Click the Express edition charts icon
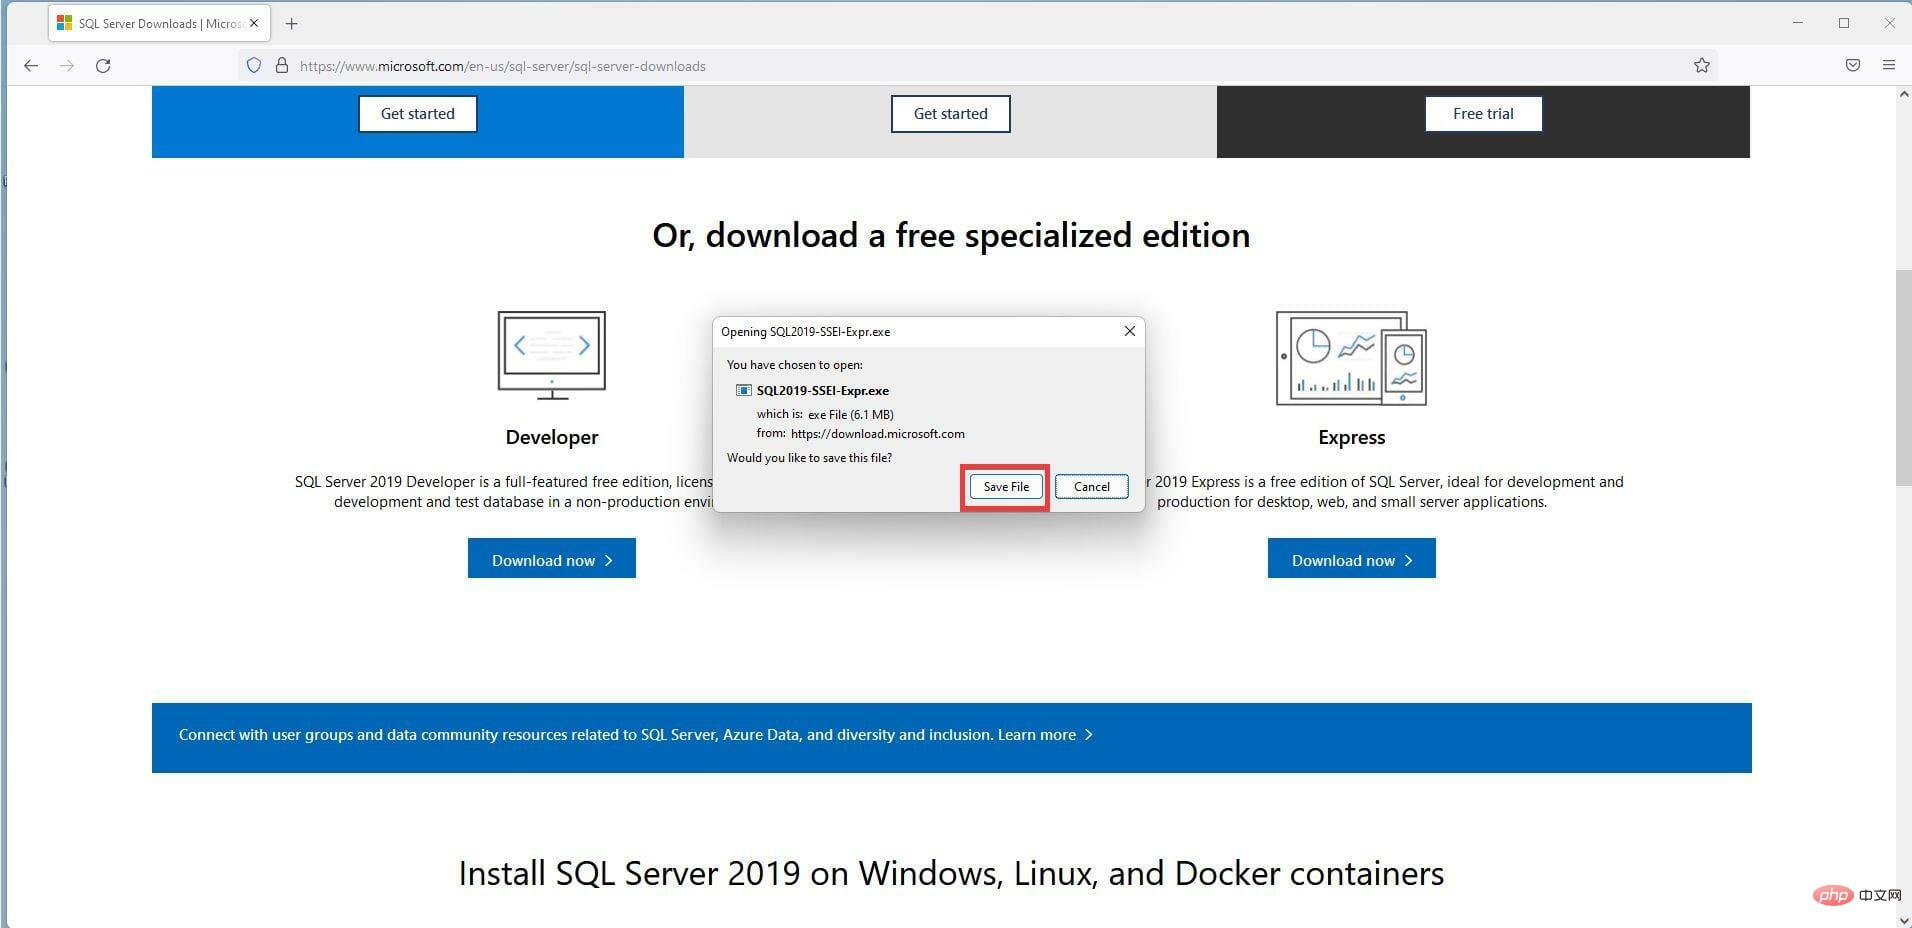 (1351, 358)
